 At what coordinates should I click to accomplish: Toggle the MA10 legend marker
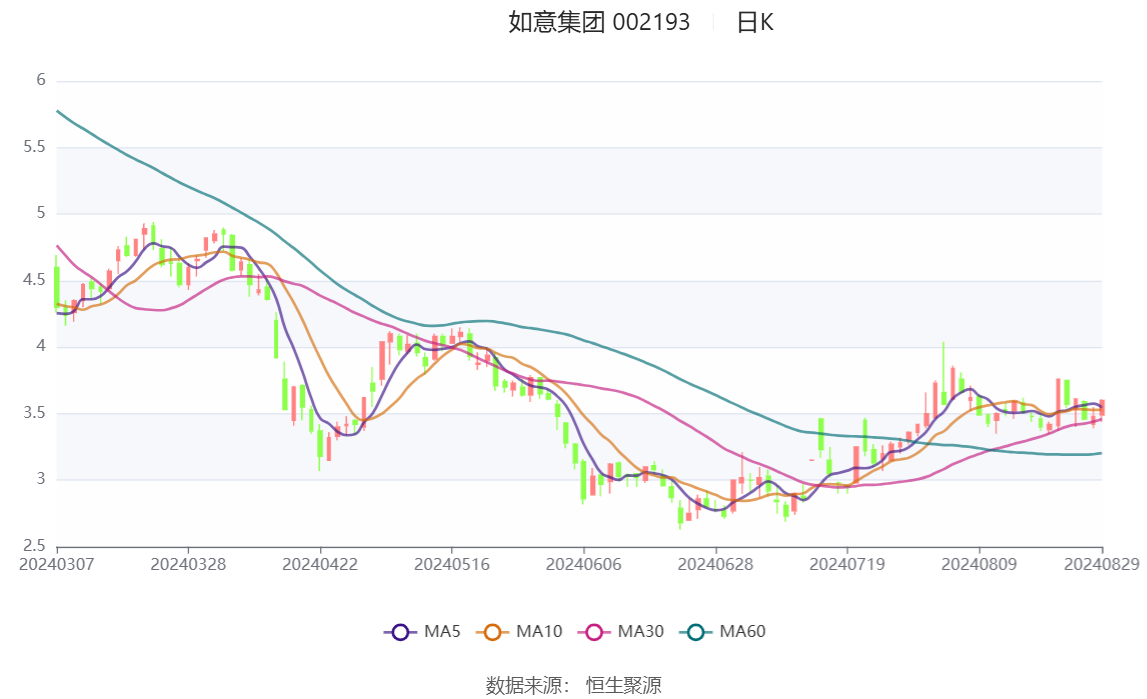coord(492,632)
